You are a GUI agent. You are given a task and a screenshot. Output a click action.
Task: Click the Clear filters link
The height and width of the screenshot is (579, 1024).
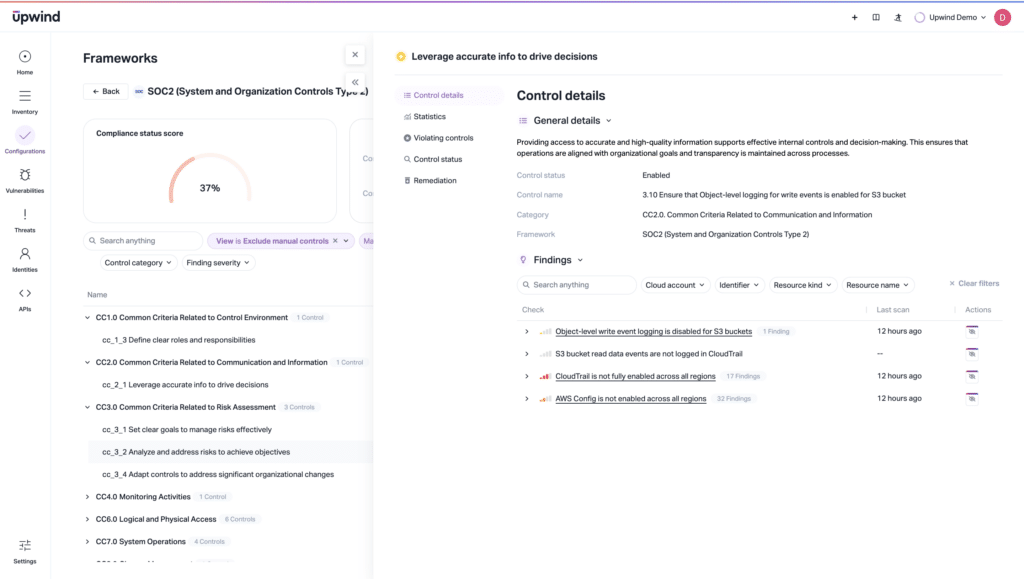tap(973, 284)
